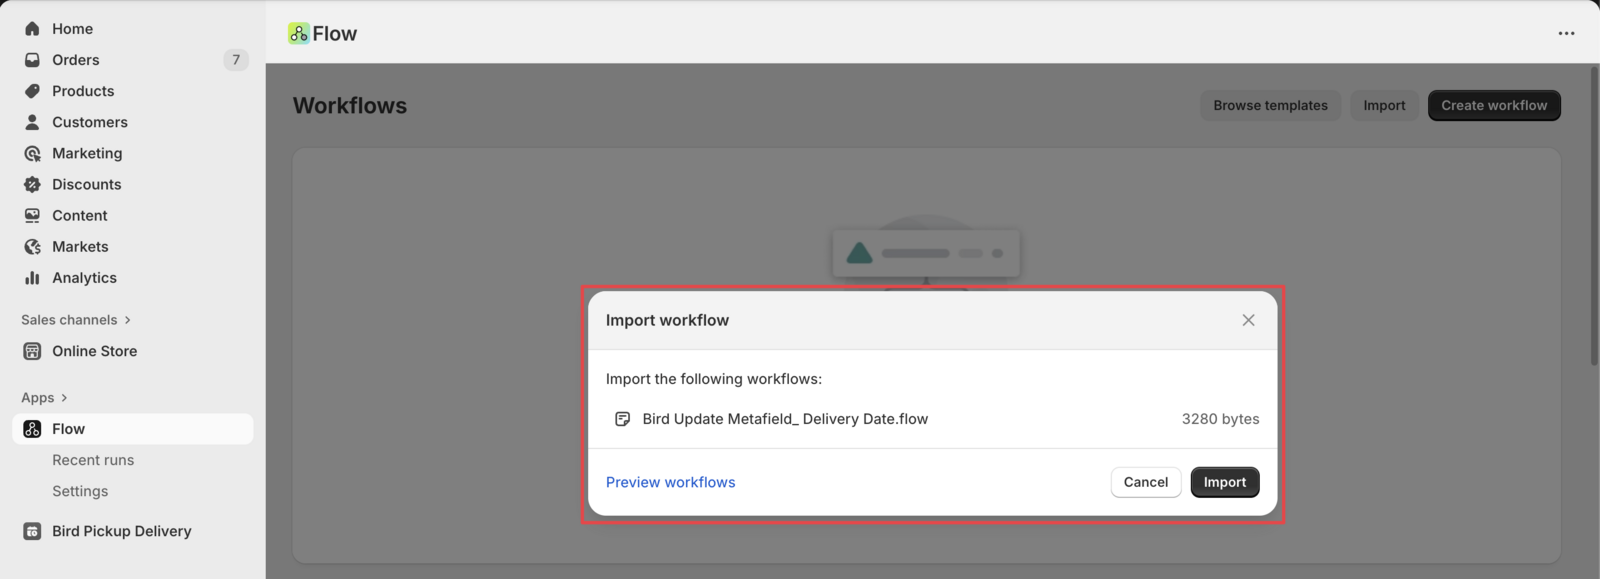Click the Bird Pickup Delivery app icon
This screenshot has height=579, width=1600.
pyautogui.click(x=32, y=531)
